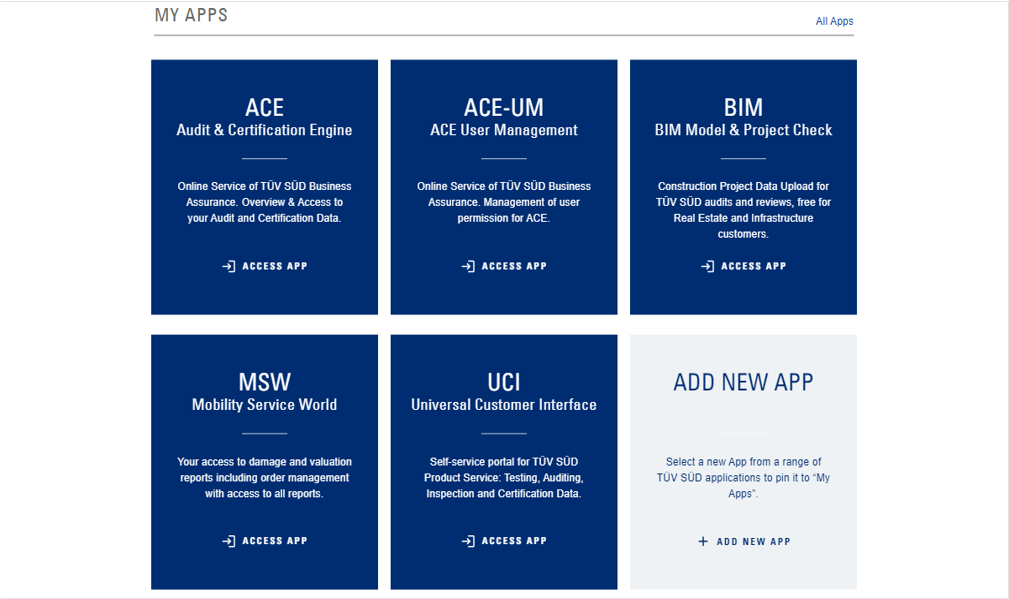The image size is (1009, 599).
Task: Click ACE description about Audit and Certification Data
Action: pyautogui.click(x=264, y=202)
